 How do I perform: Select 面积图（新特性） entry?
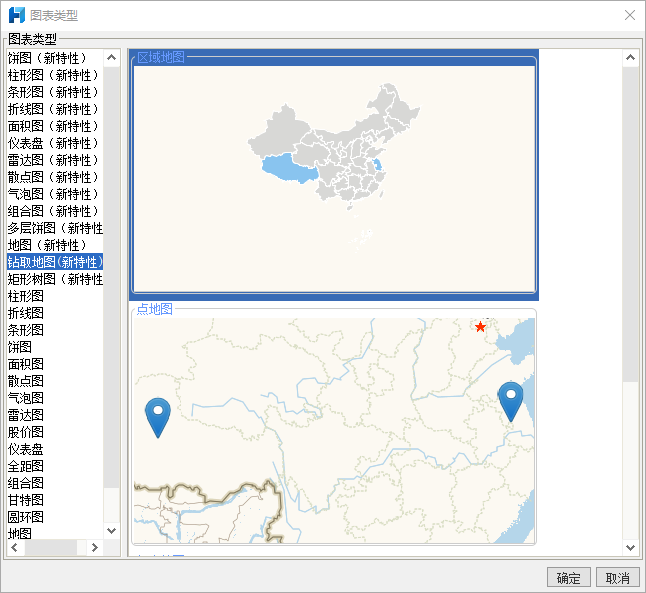point(55,126)
